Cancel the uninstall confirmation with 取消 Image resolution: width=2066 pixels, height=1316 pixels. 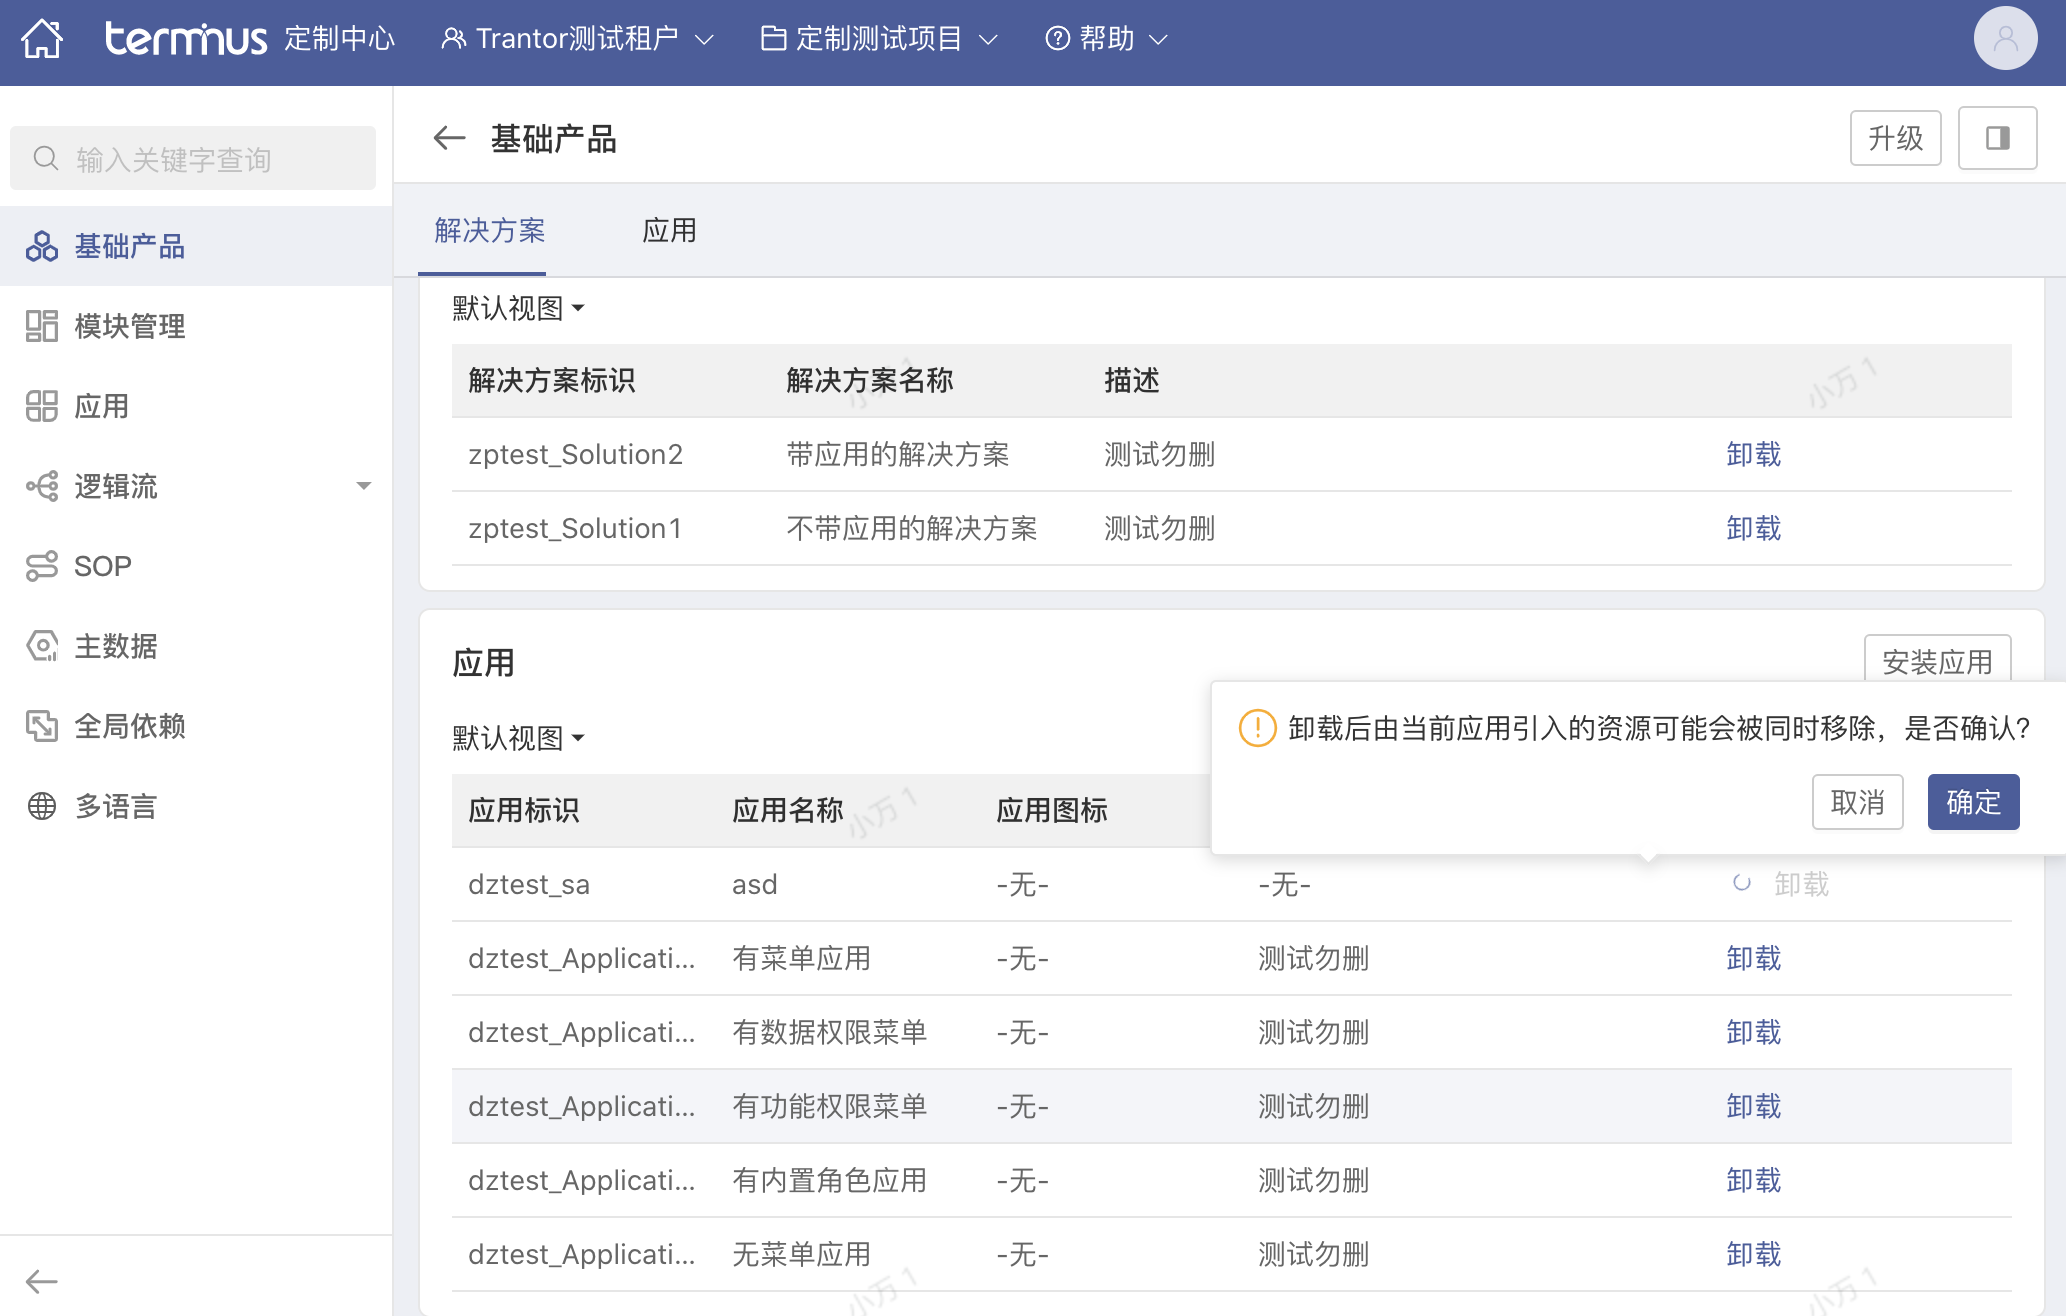(x=1857, y=802)
